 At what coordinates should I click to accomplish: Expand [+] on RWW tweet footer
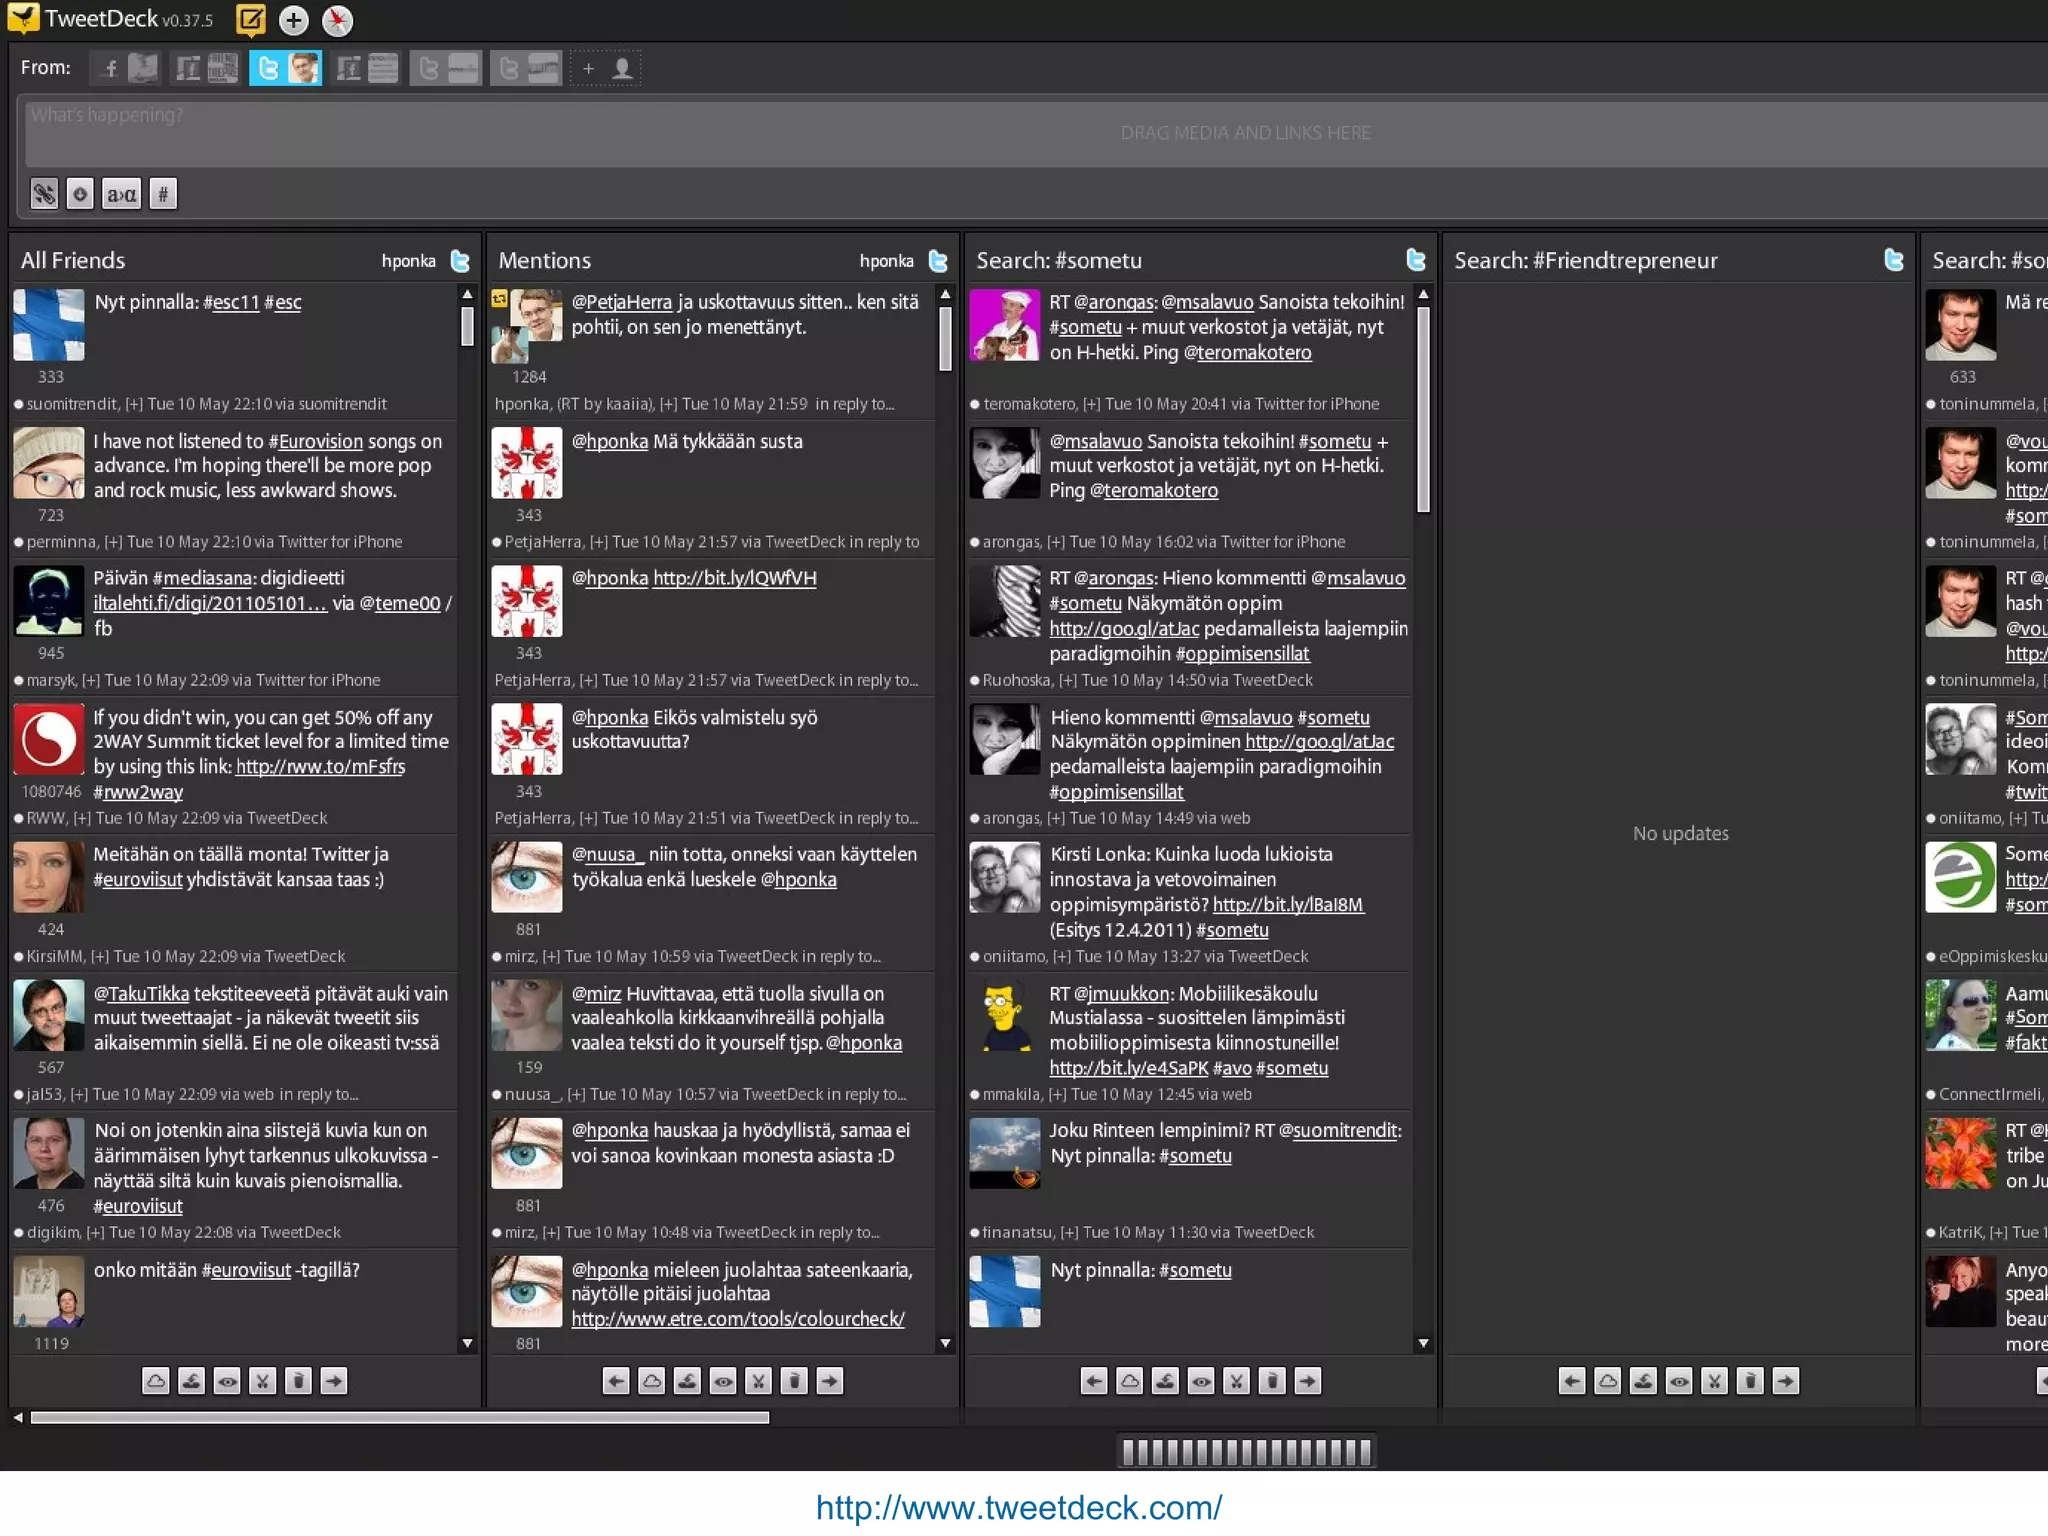coord(82,818)
